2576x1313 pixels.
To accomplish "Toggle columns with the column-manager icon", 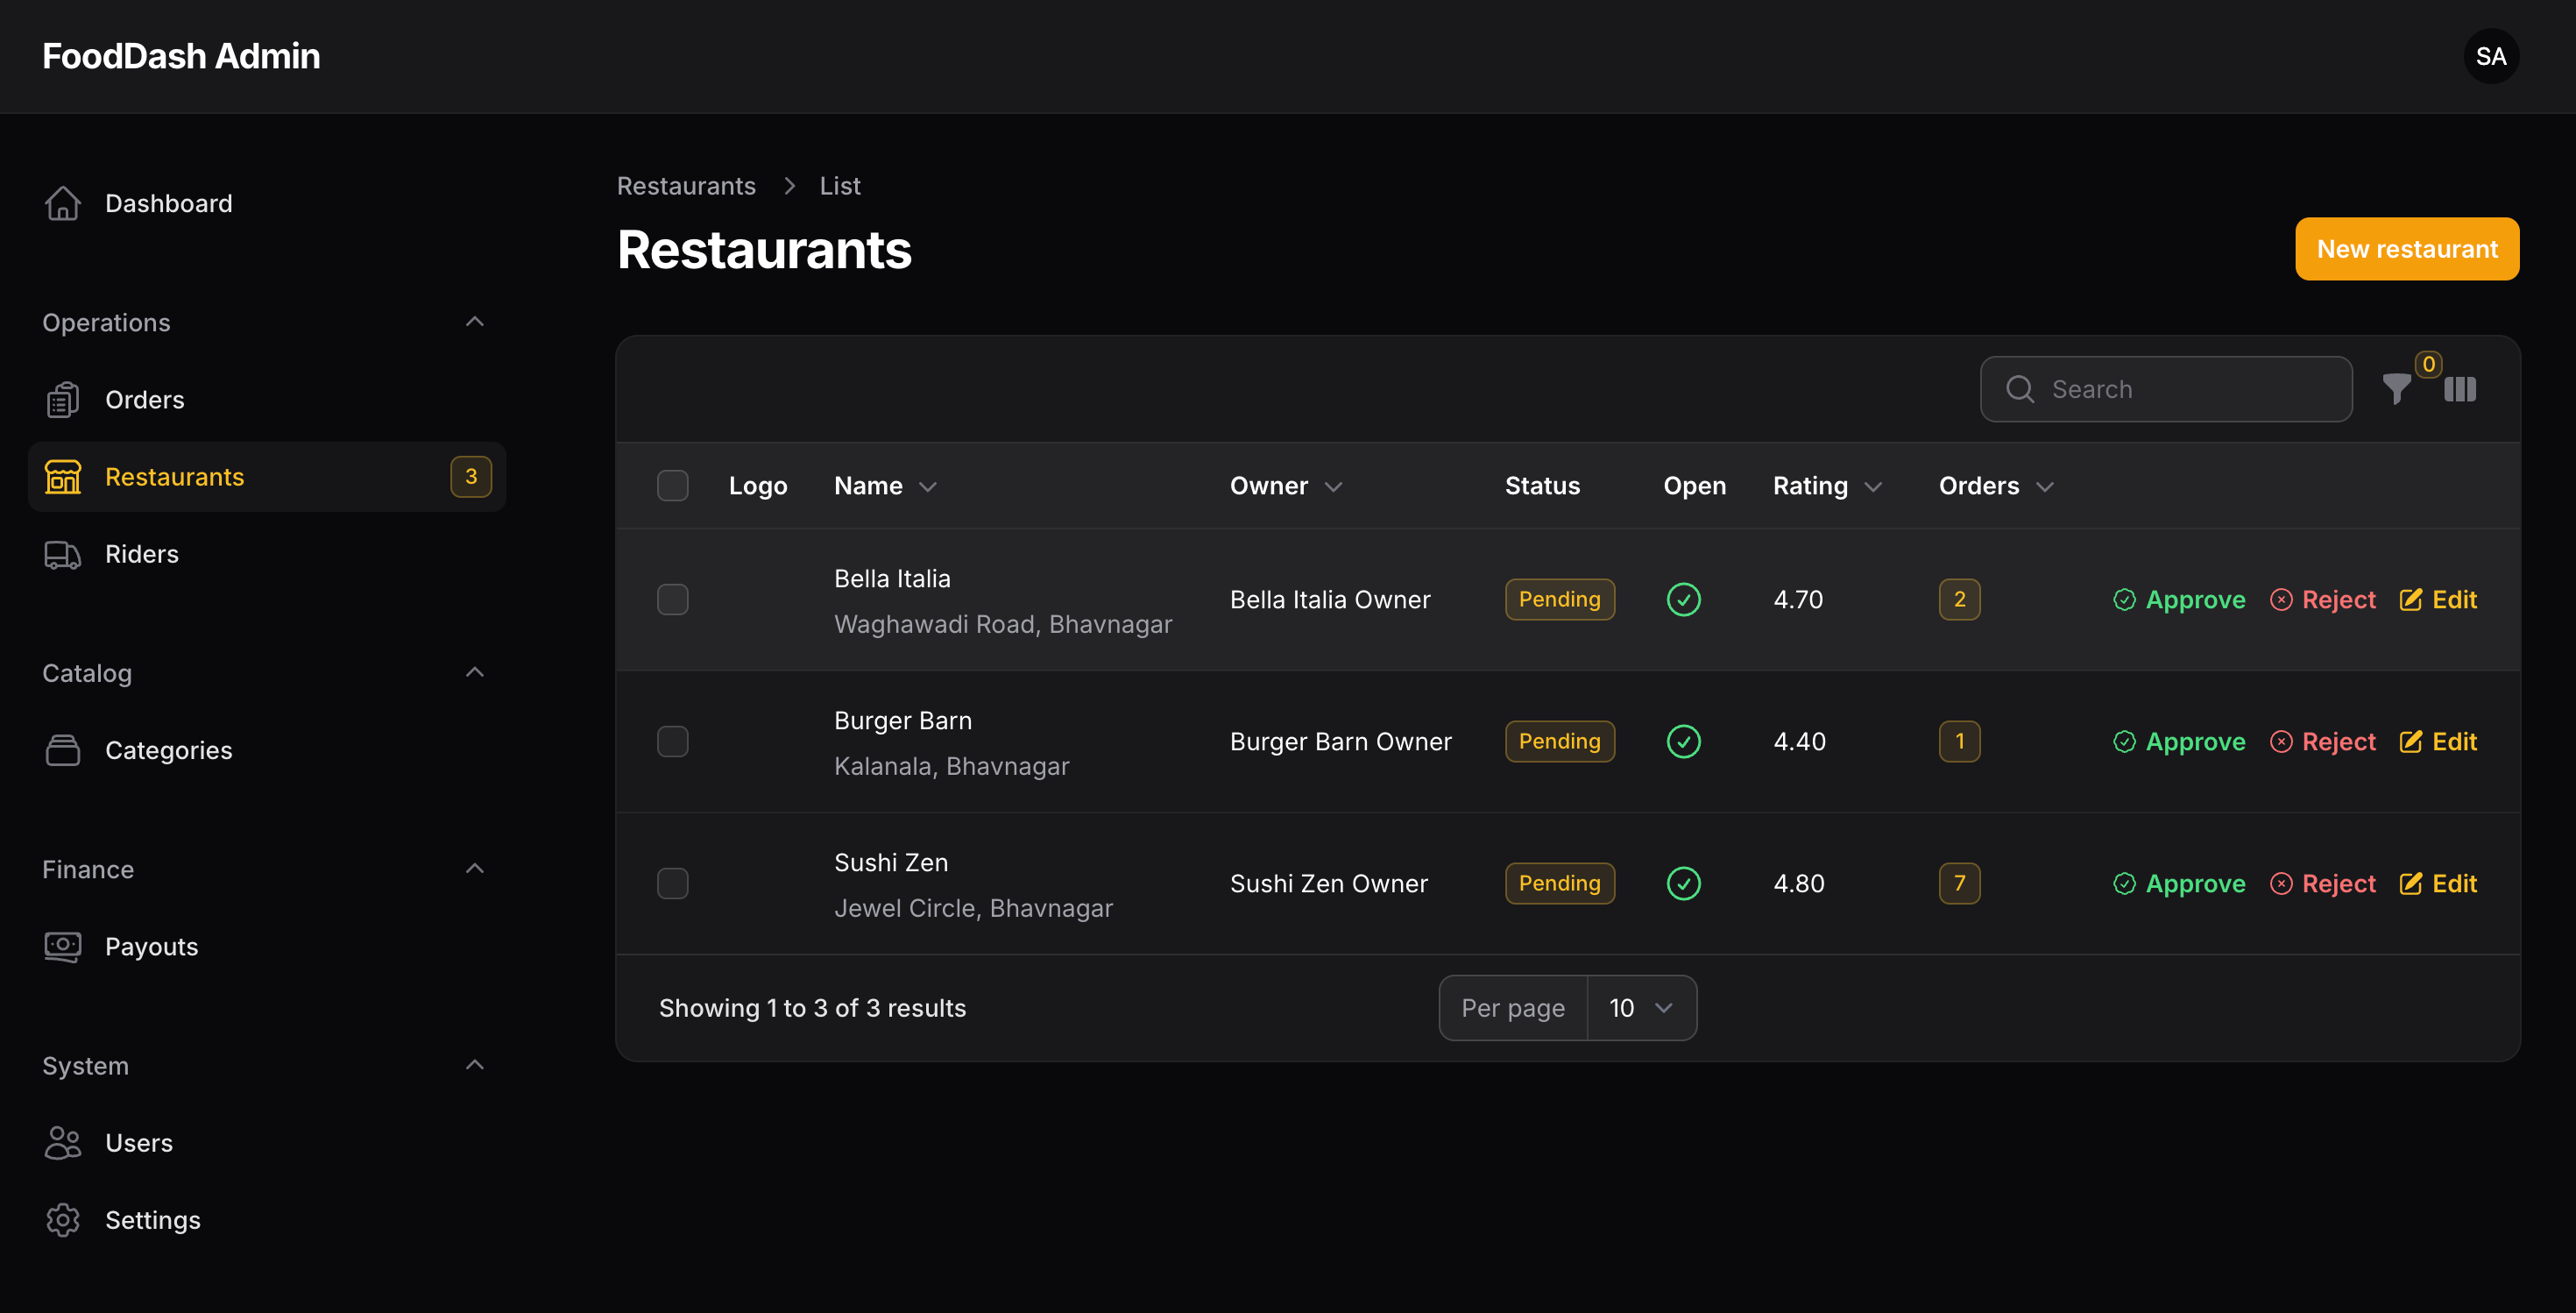I will point(2459,389).
